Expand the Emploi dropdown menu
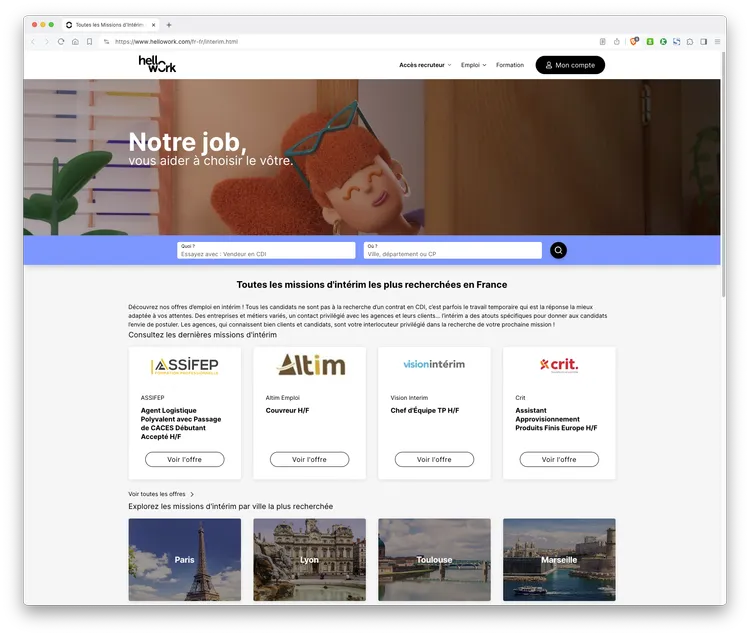This screenshot has height=636, width=750. (x=474, y=65)
